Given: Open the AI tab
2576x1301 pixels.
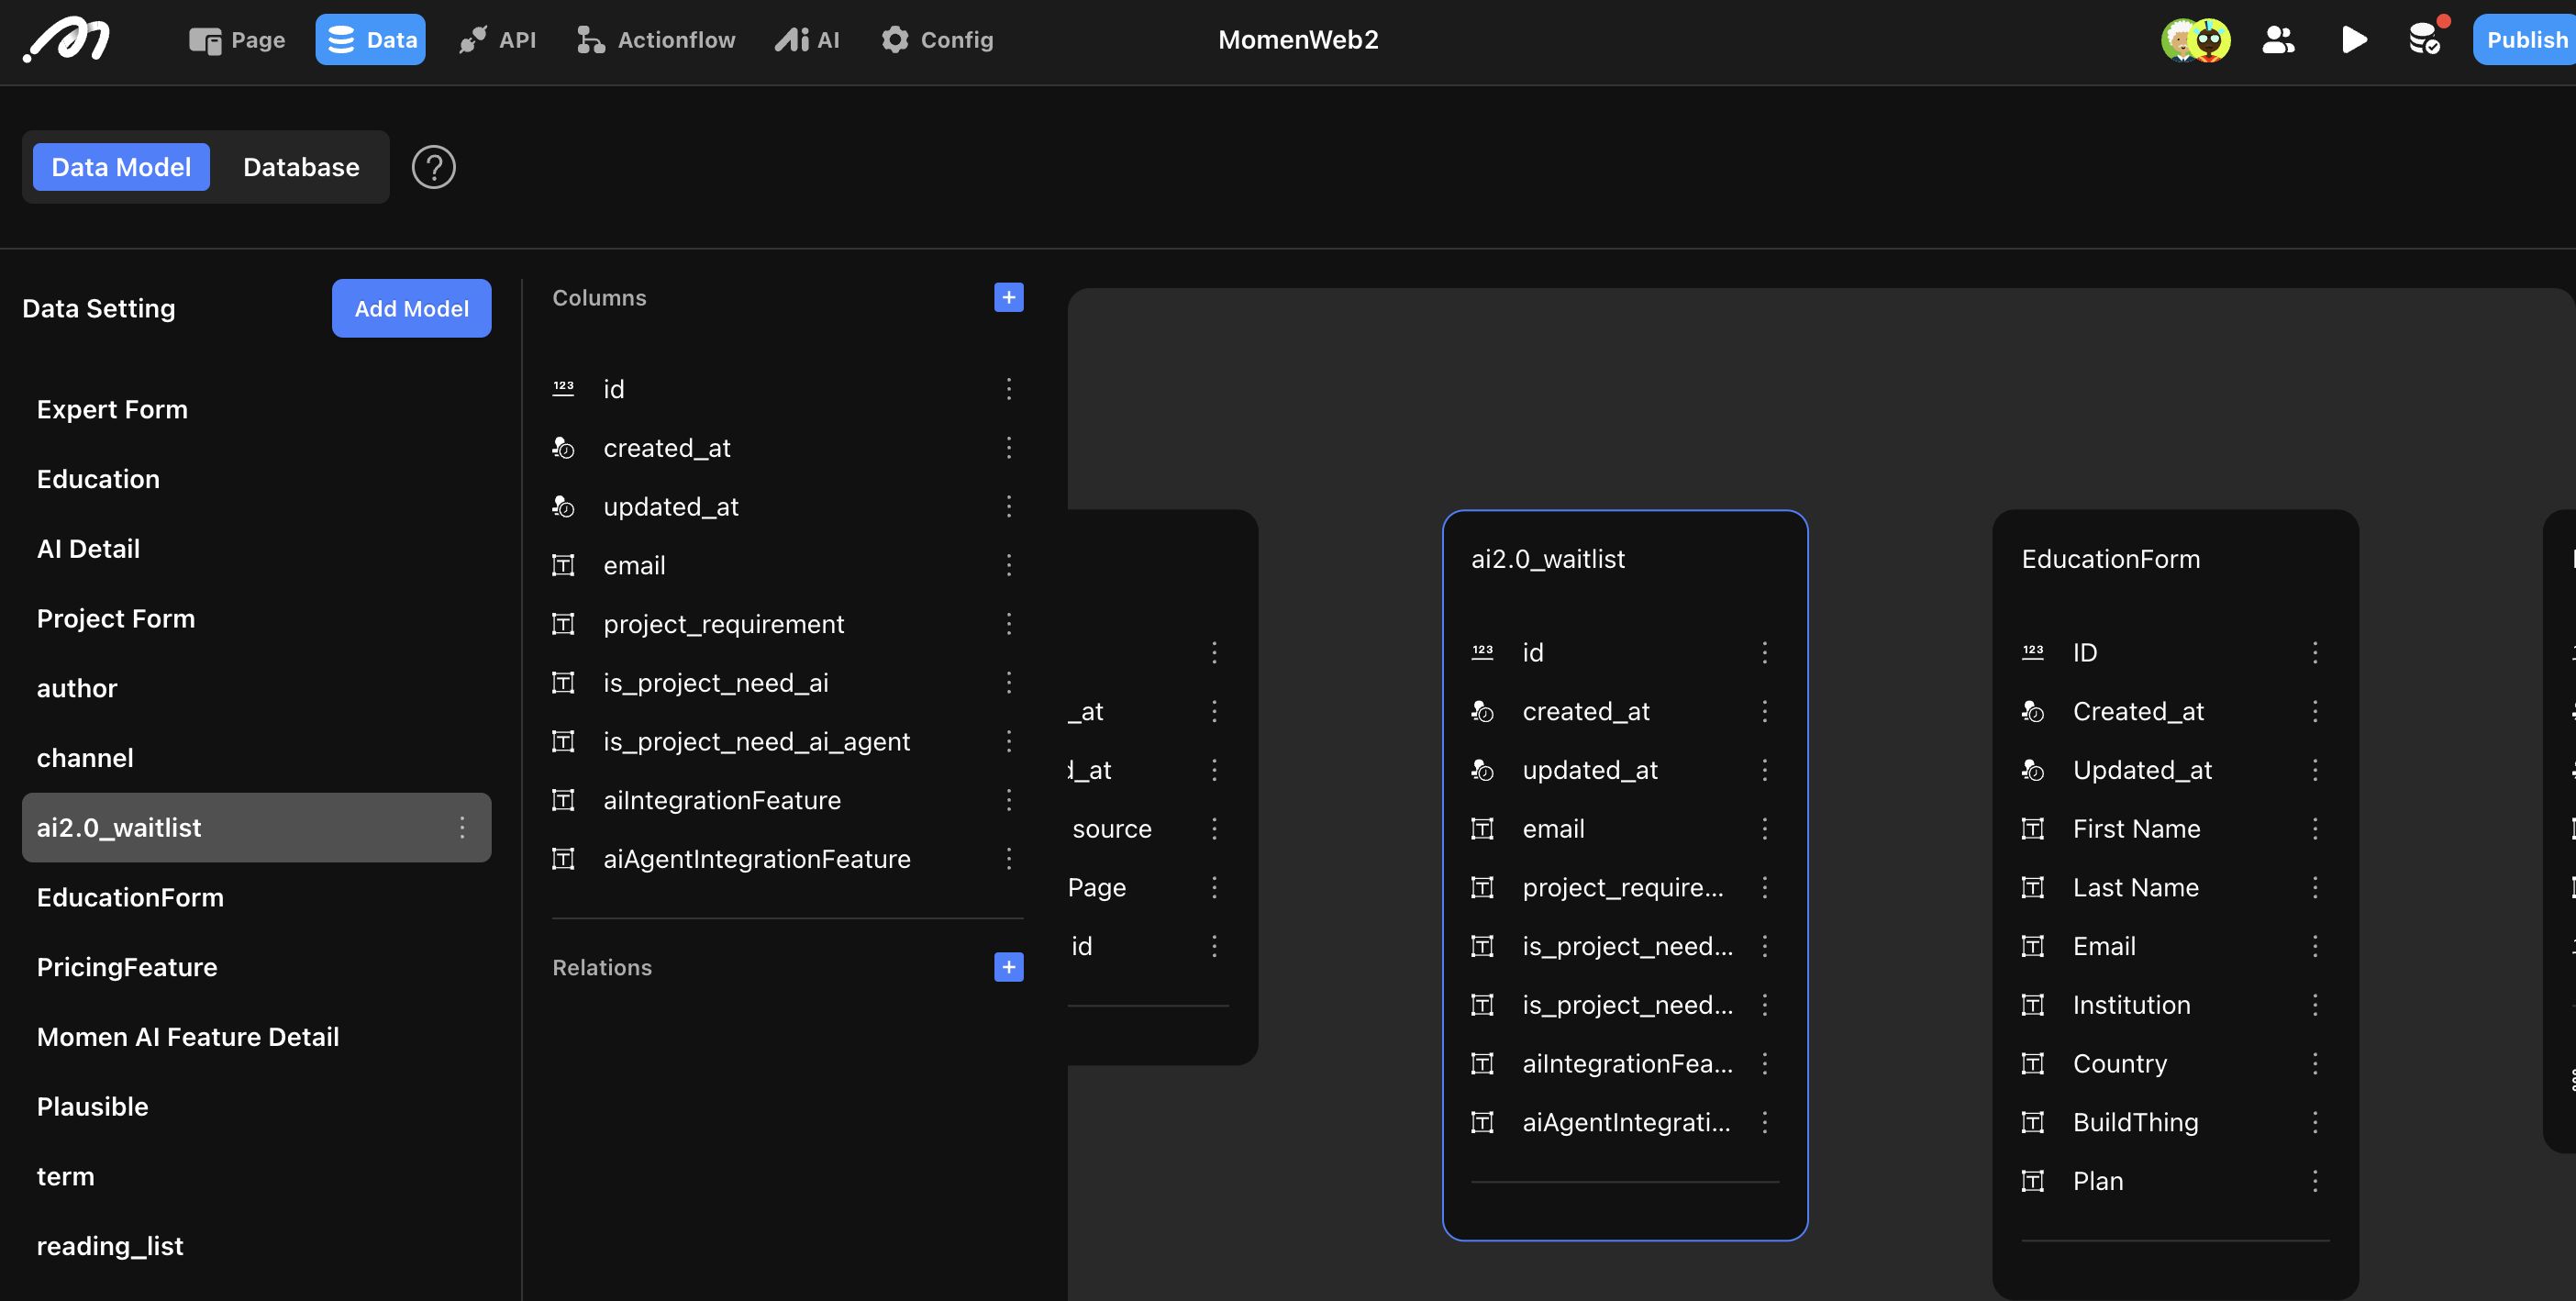Looking at the screenshot, I should click(807, 40).
